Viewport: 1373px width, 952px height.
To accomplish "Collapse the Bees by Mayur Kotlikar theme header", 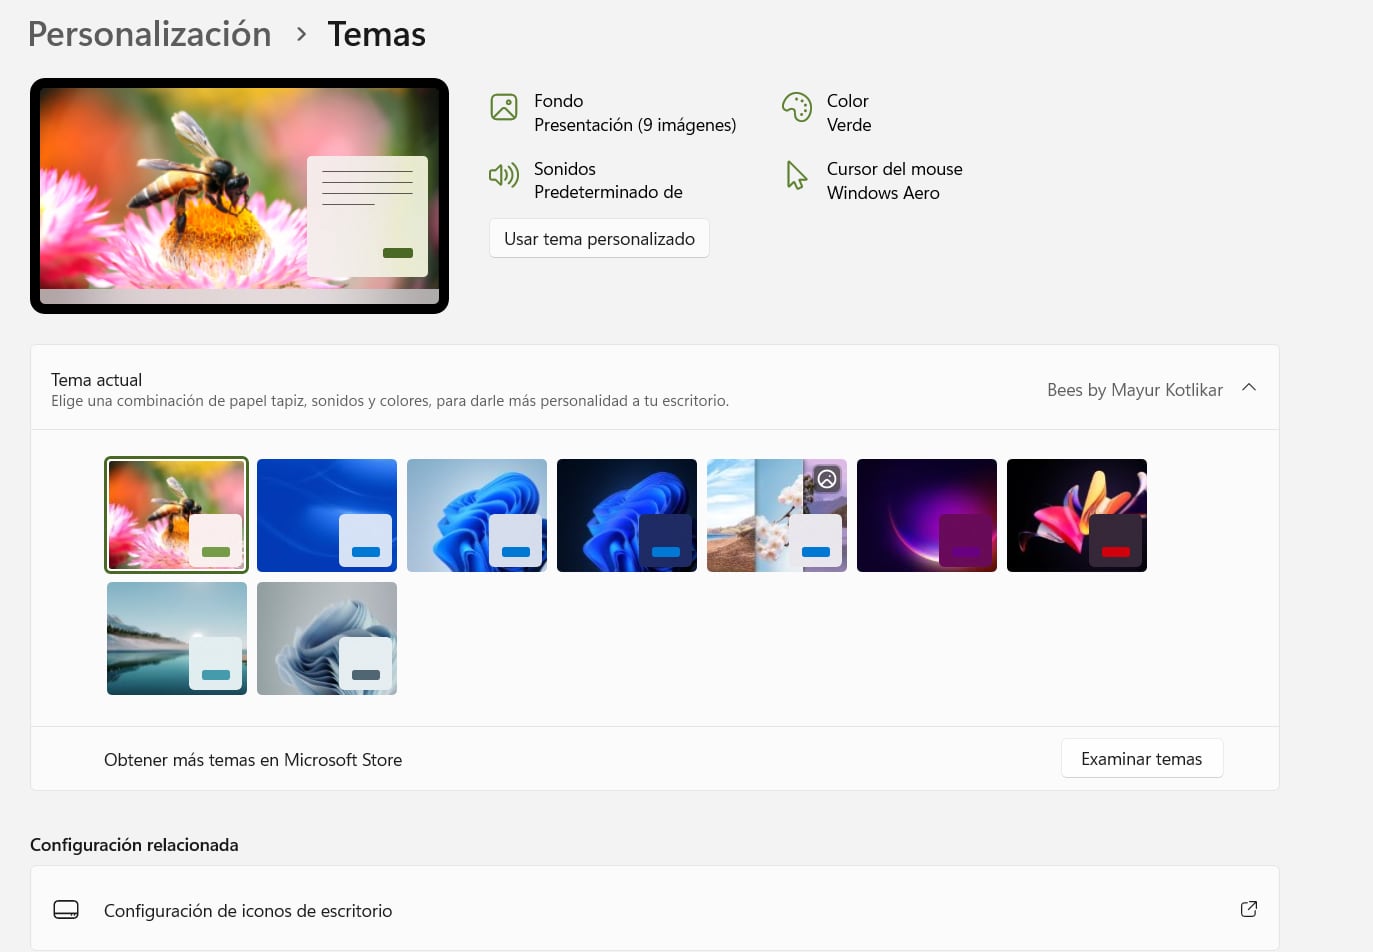I will pyautogui.click(x=1134, y=390).
